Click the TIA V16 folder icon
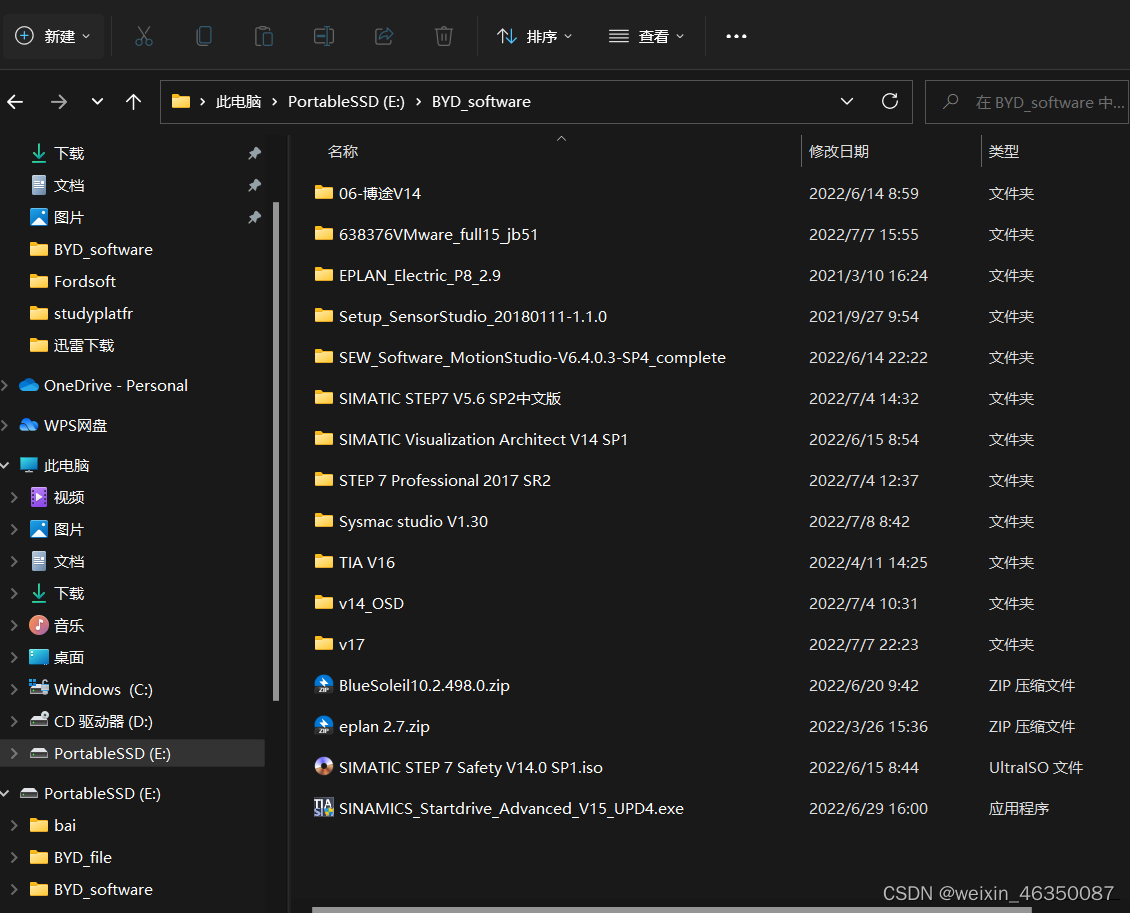Image resolution: width=1130 pixels, height=913 pixels. click(324, 561)
